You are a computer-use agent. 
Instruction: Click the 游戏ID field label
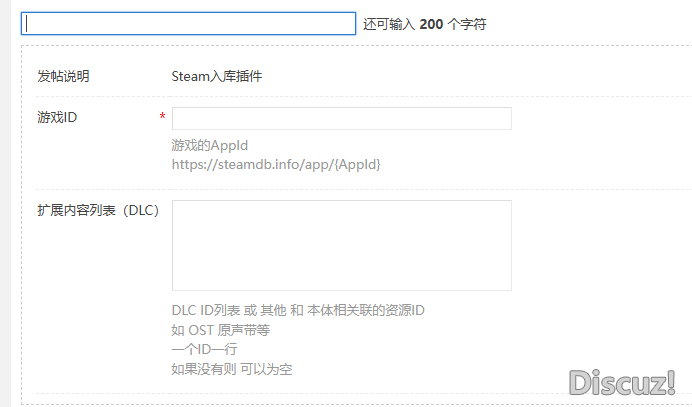57,117
